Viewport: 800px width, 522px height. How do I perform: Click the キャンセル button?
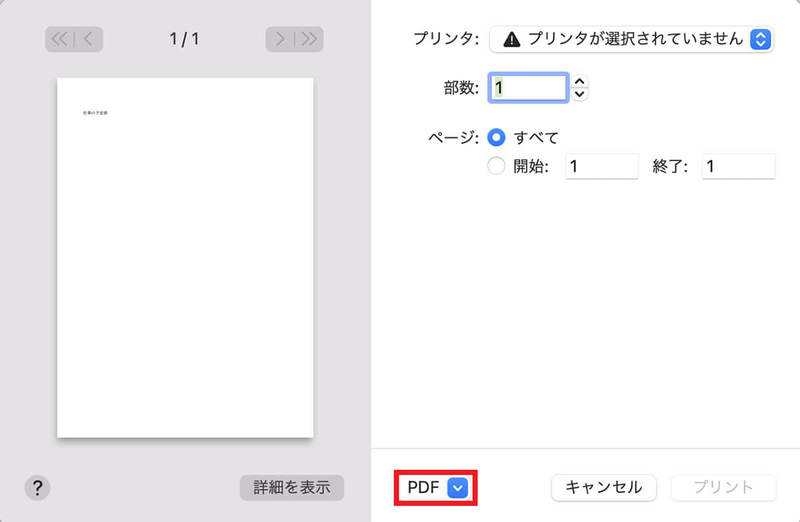[604, 488]
